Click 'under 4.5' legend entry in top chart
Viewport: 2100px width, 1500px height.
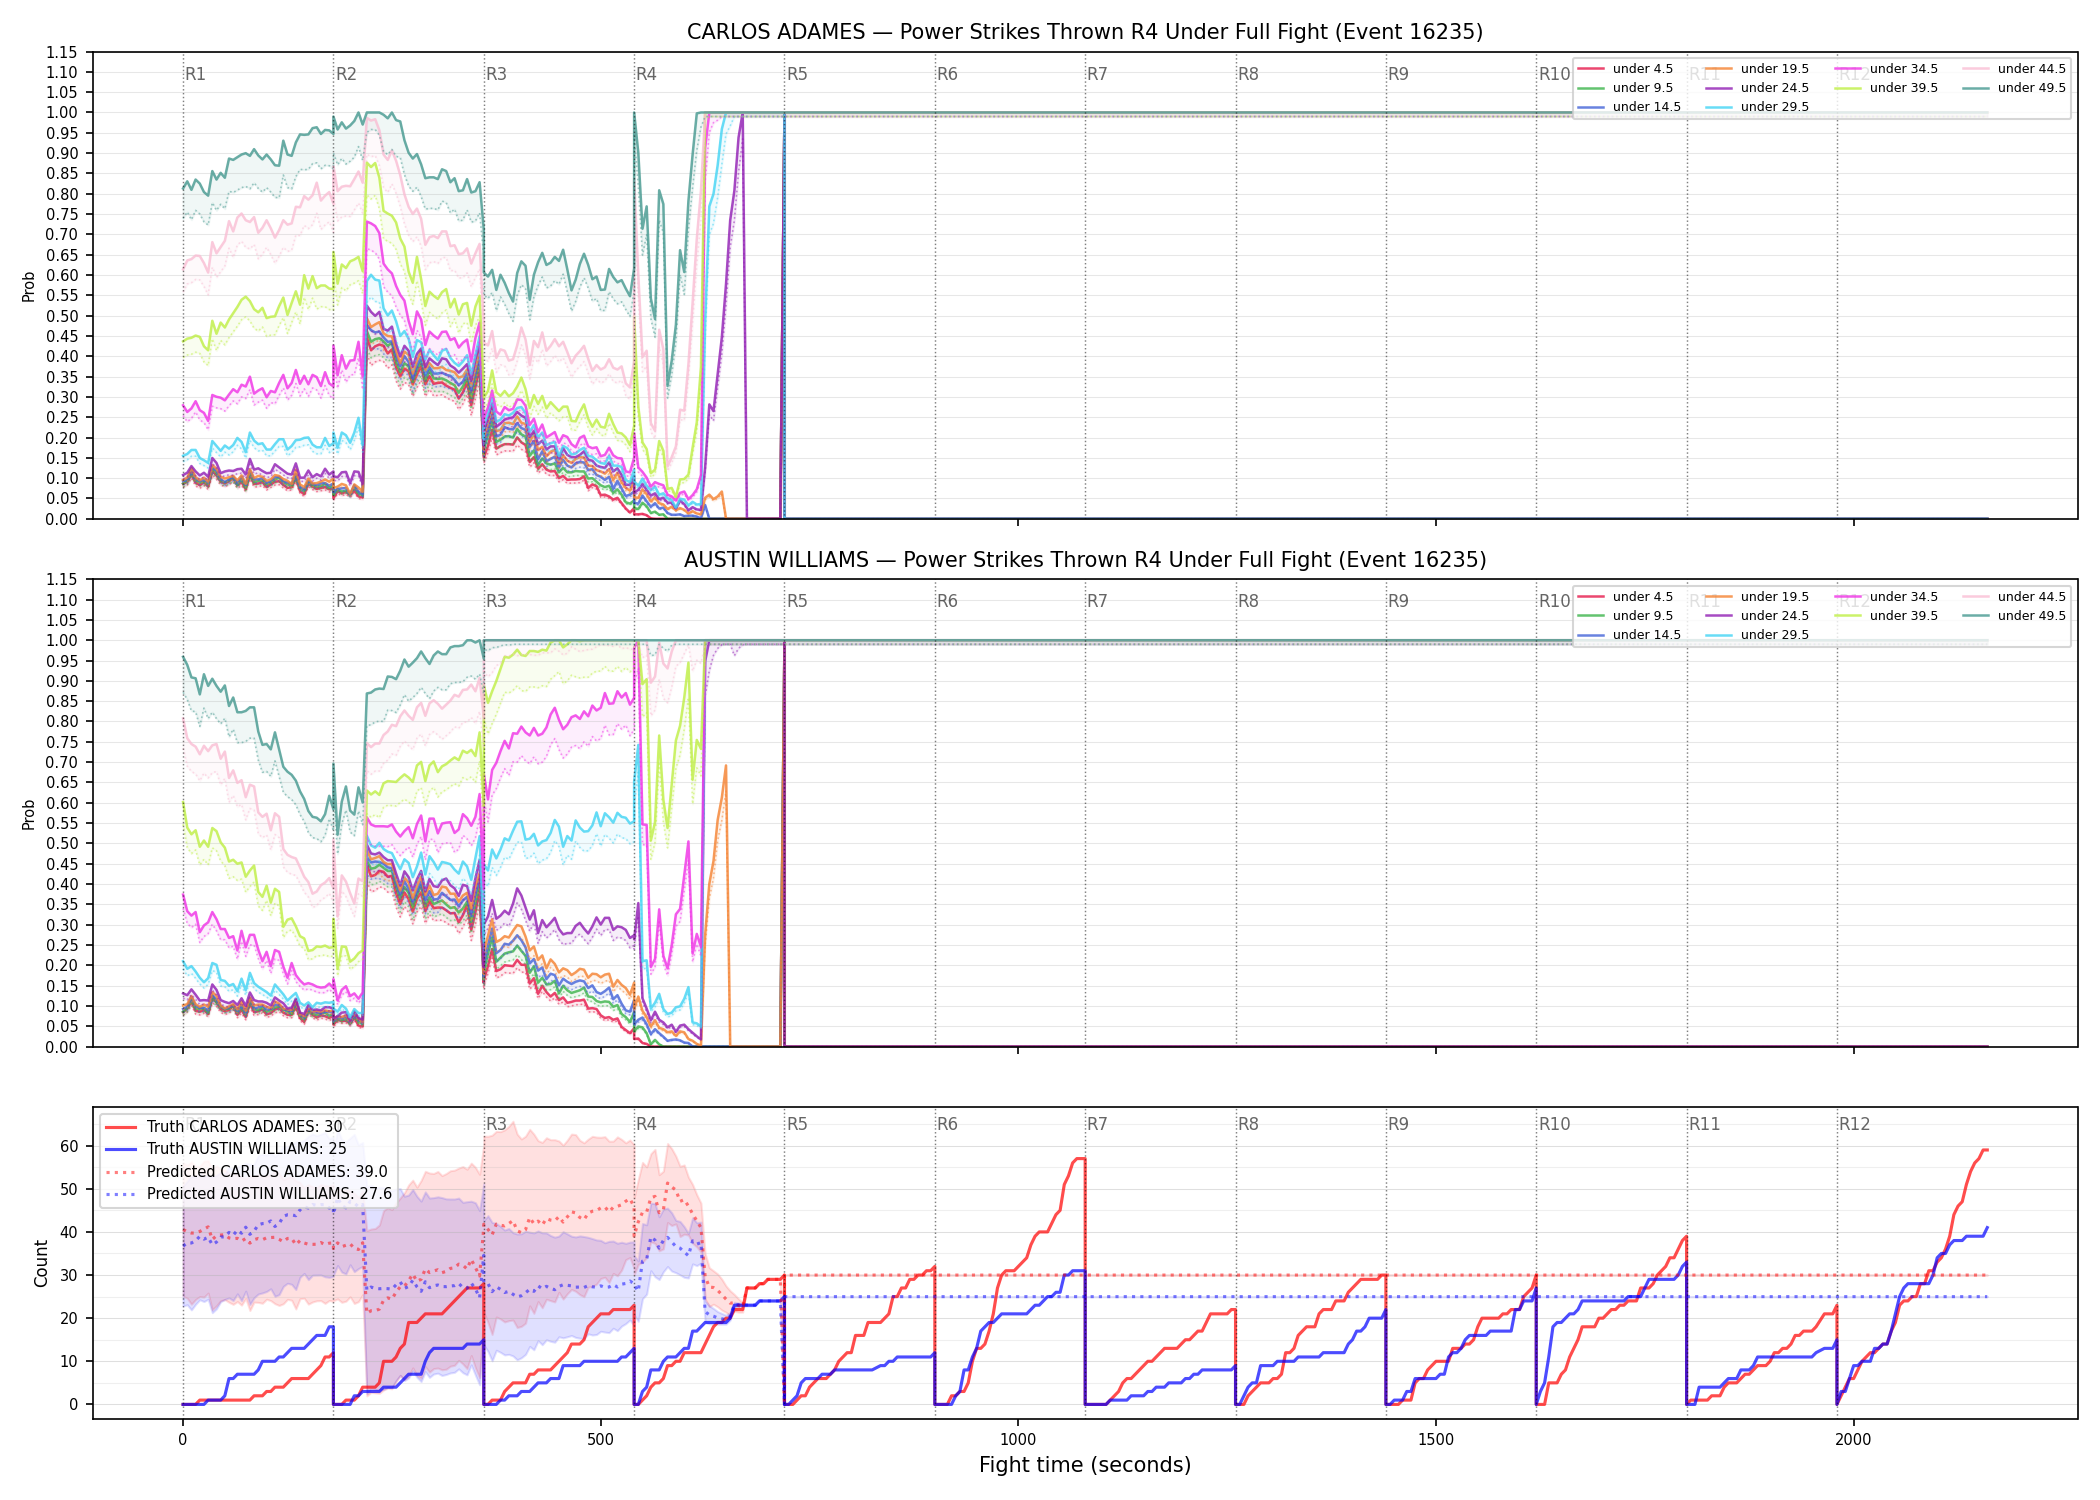pos(1626,69)
